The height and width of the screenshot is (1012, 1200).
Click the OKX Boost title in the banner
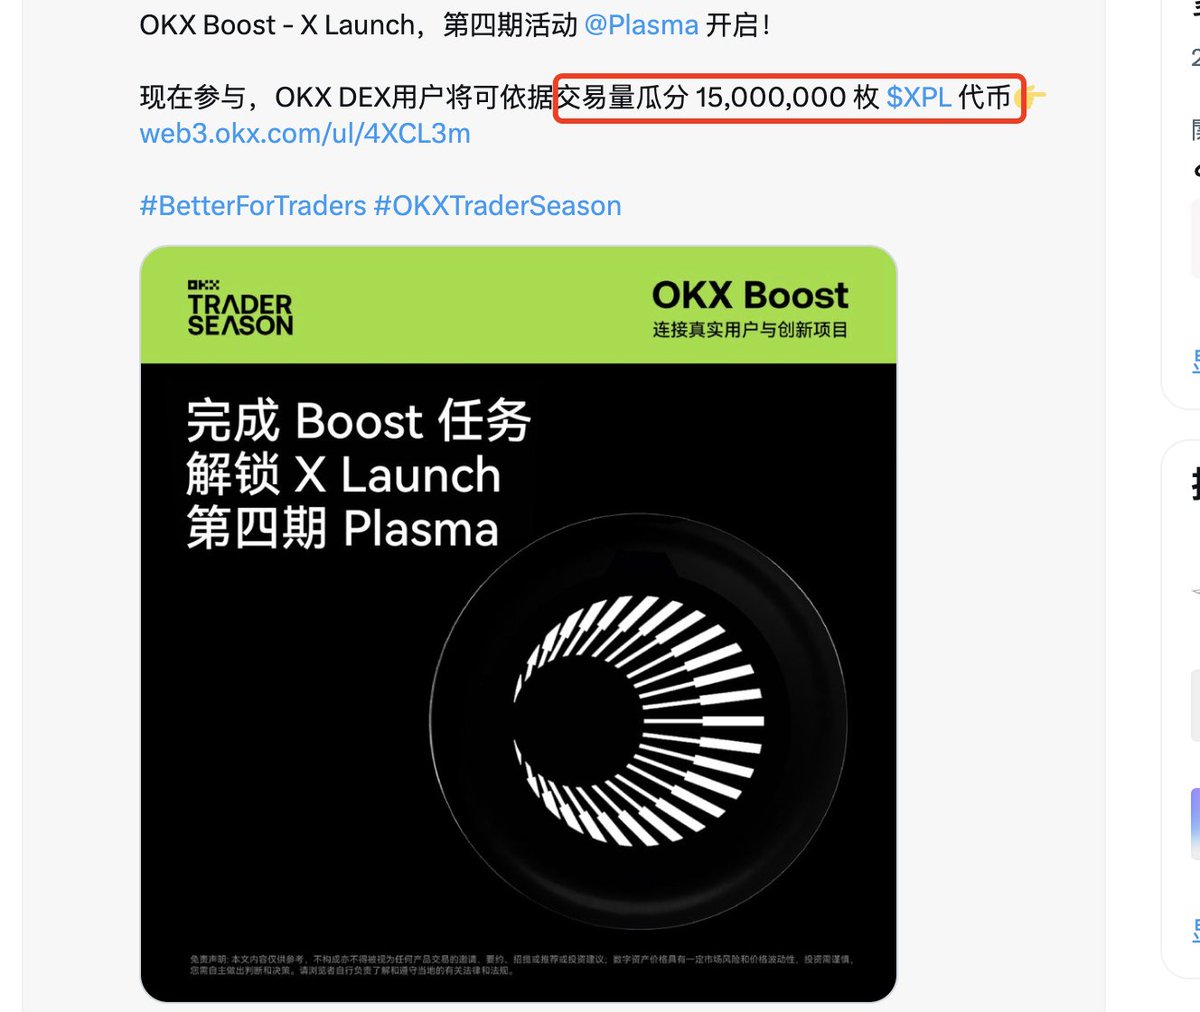coord(750,295)
